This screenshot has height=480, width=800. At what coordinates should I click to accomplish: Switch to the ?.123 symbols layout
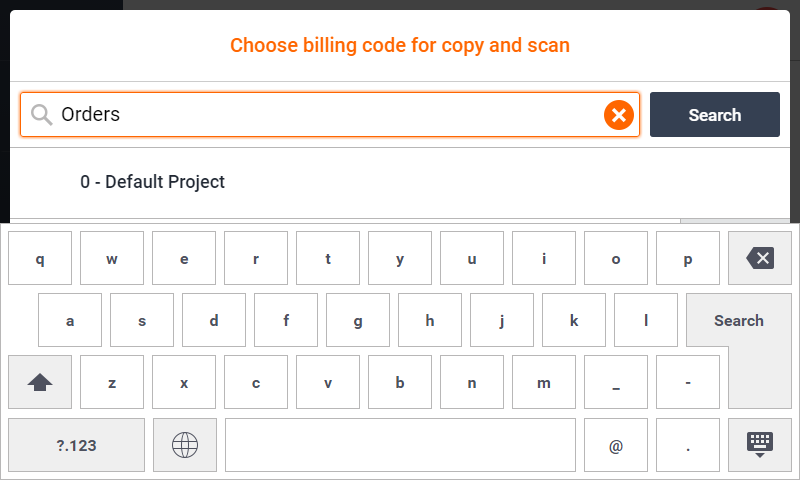tap(76, 445)
